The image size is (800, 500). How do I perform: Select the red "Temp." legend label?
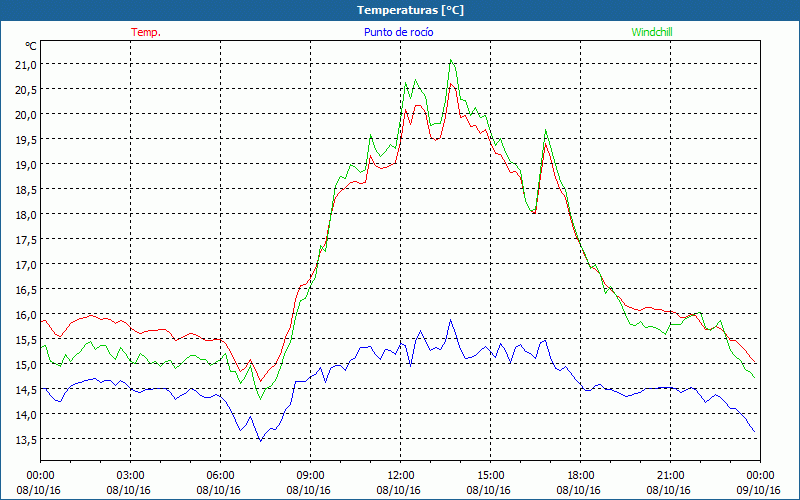pos(146,32)
